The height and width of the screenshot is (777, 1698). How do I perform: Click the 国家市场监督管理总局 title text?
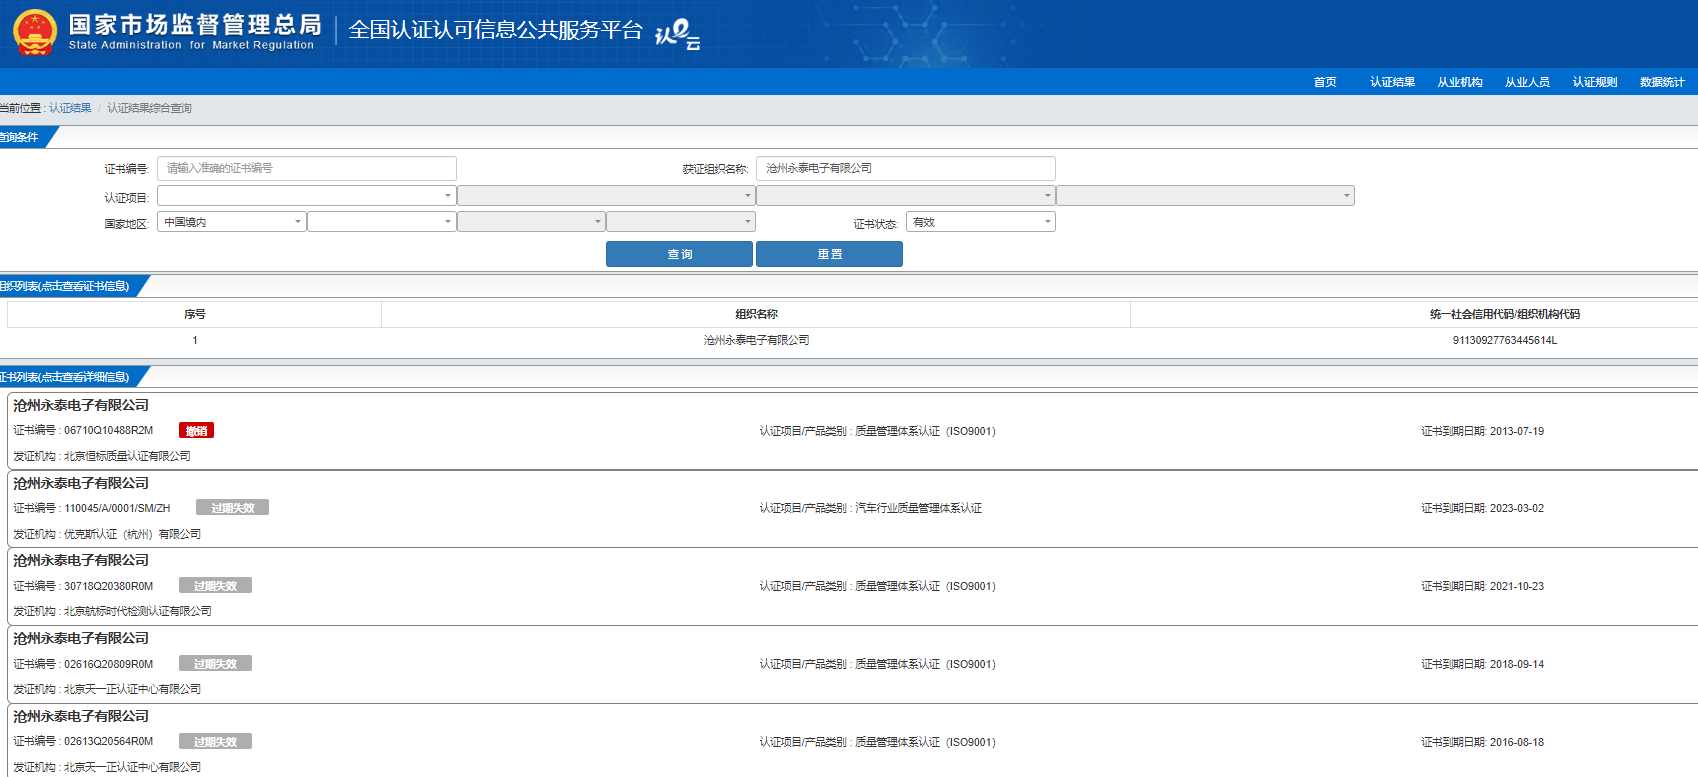click(x=195, y=25)
